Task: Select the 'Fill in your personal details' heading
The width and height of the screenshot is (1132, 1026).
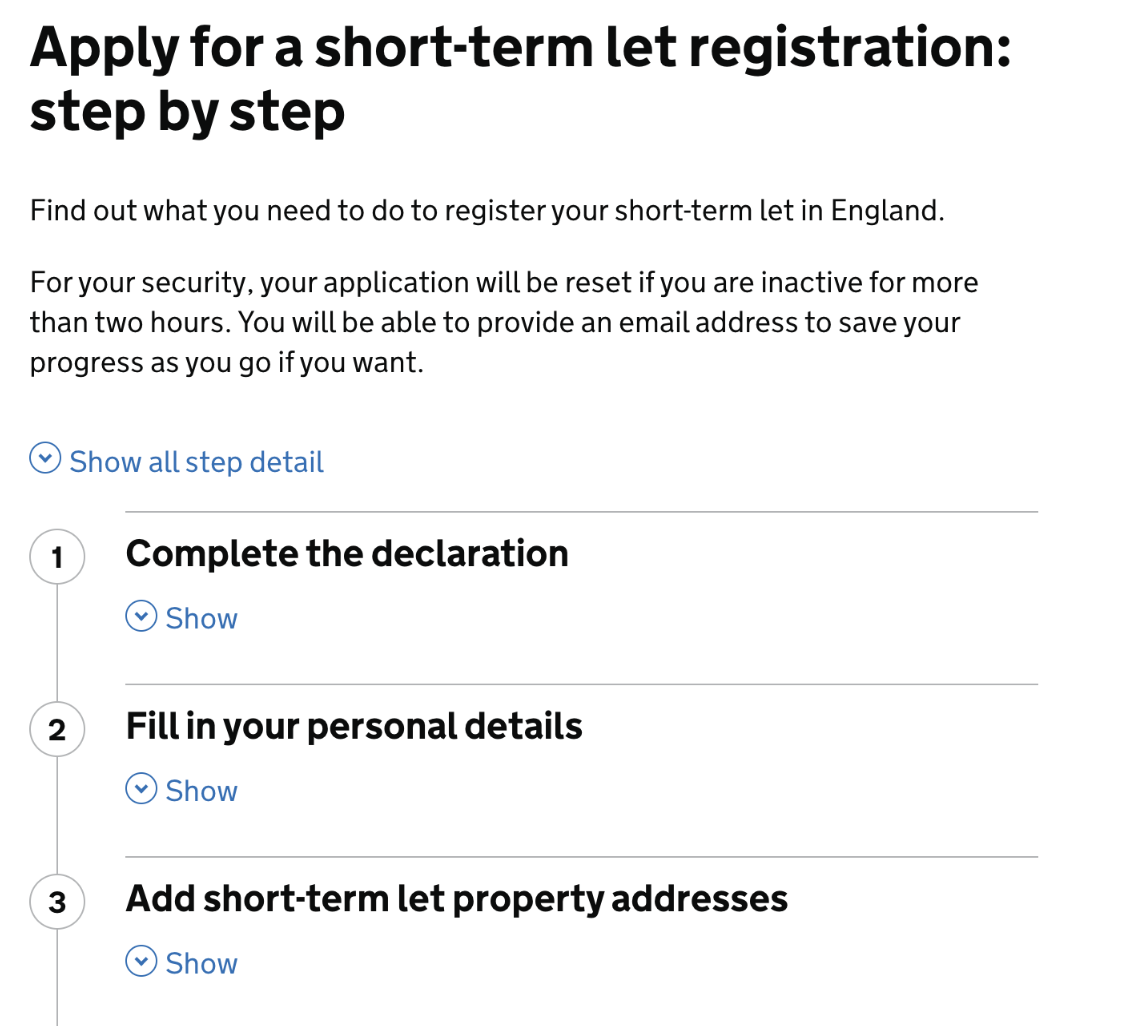Action: pyautogui.click(x=354, y=726)
